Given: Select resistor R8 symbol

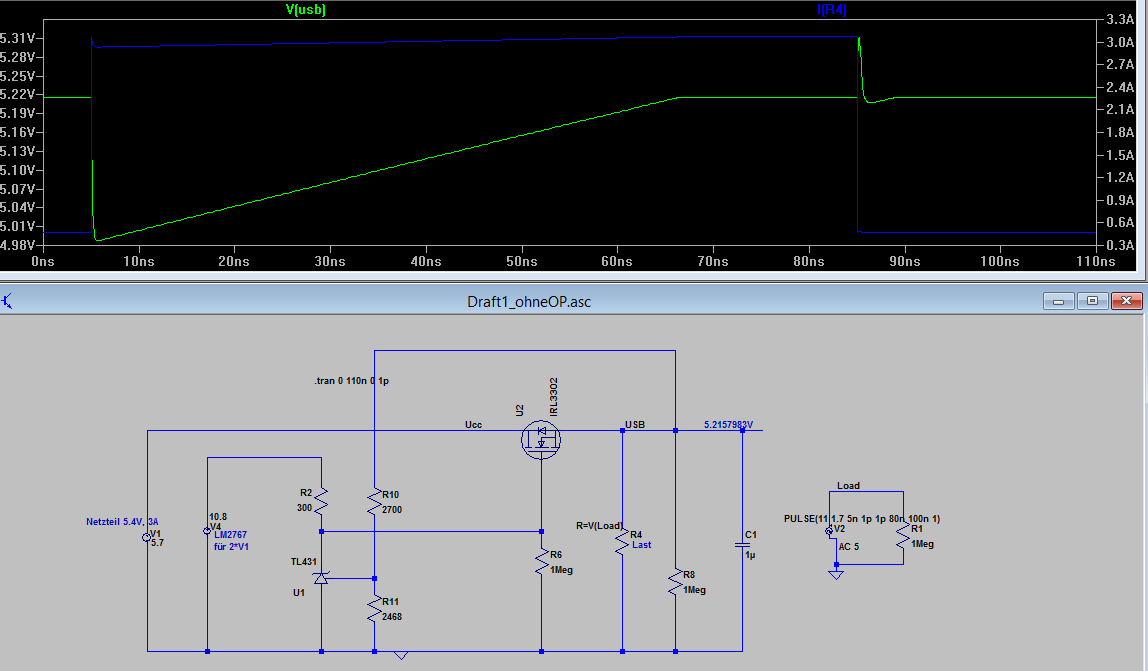Looking at the screenshot, I should point(675,582).
